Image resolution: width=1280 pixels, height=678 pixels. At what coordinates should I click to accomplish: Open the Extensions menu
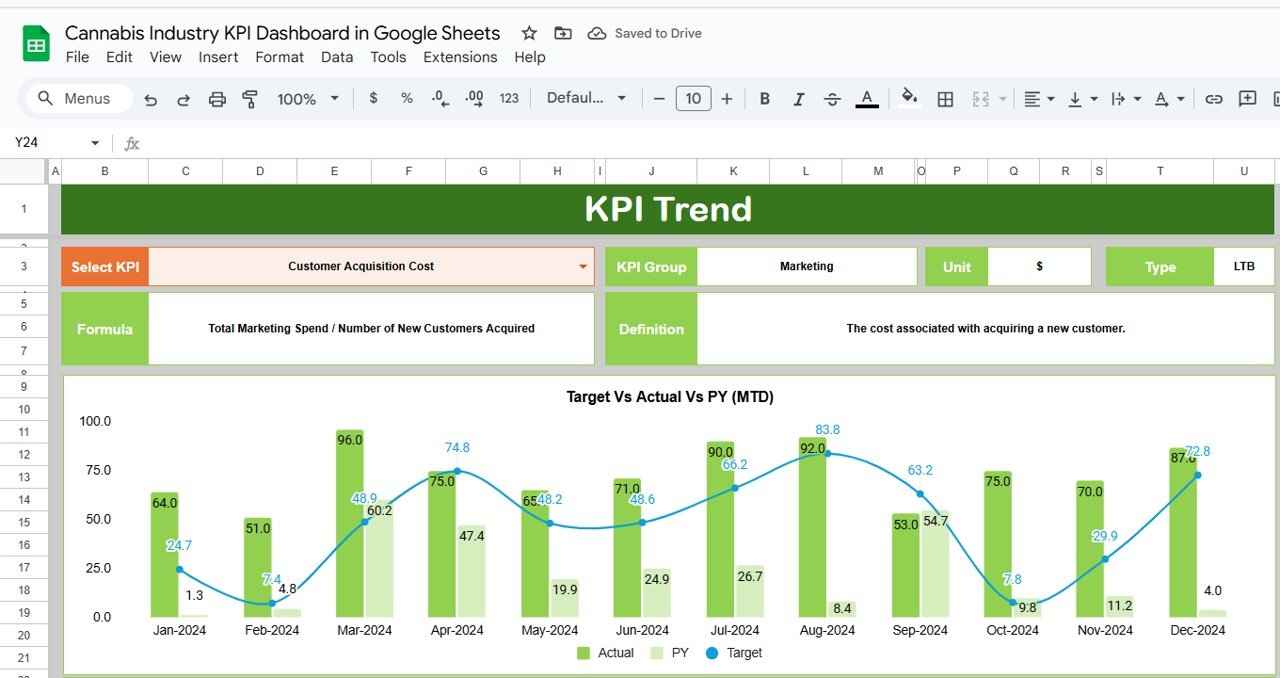[460, 57]
